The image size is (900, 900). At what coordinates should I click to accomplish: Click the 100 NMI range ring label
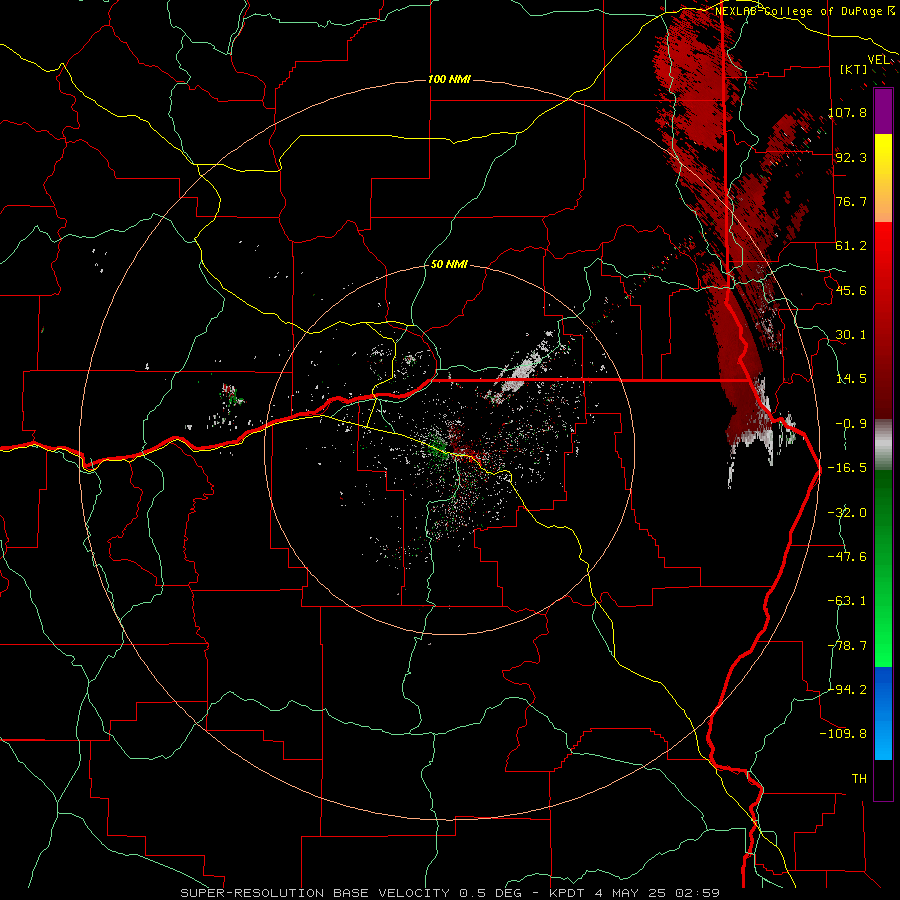click(449, 79)
